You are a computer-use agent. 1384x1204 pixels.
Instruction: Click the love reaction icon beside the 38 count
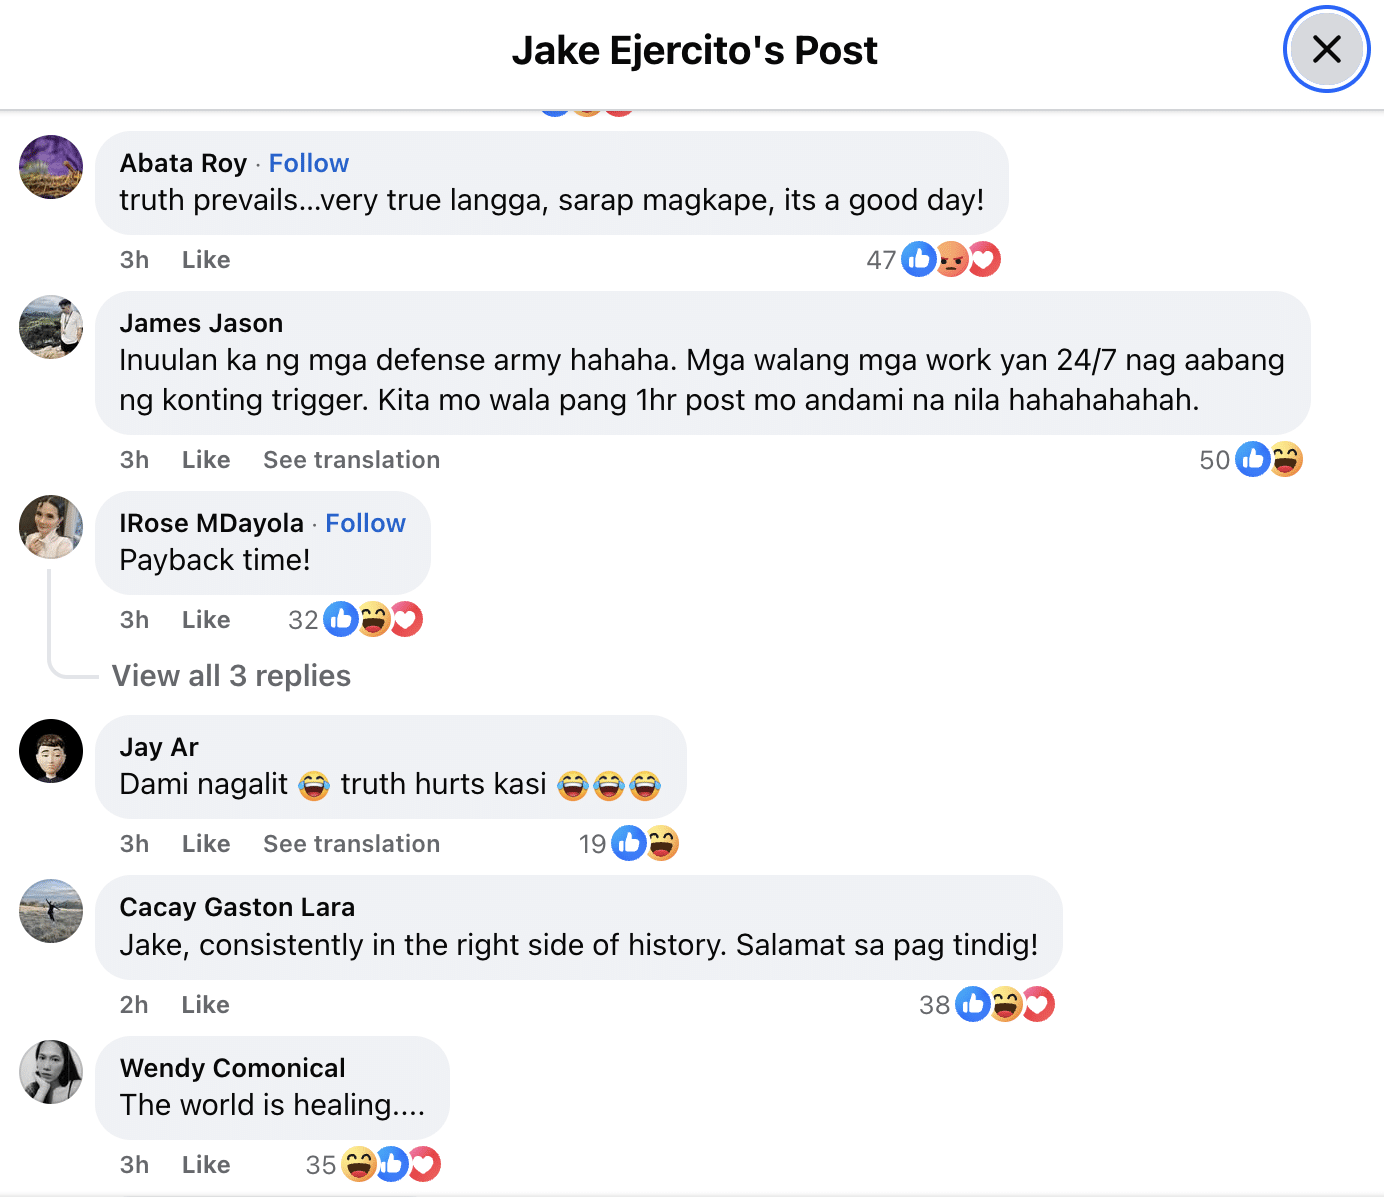[1038, 1004]
